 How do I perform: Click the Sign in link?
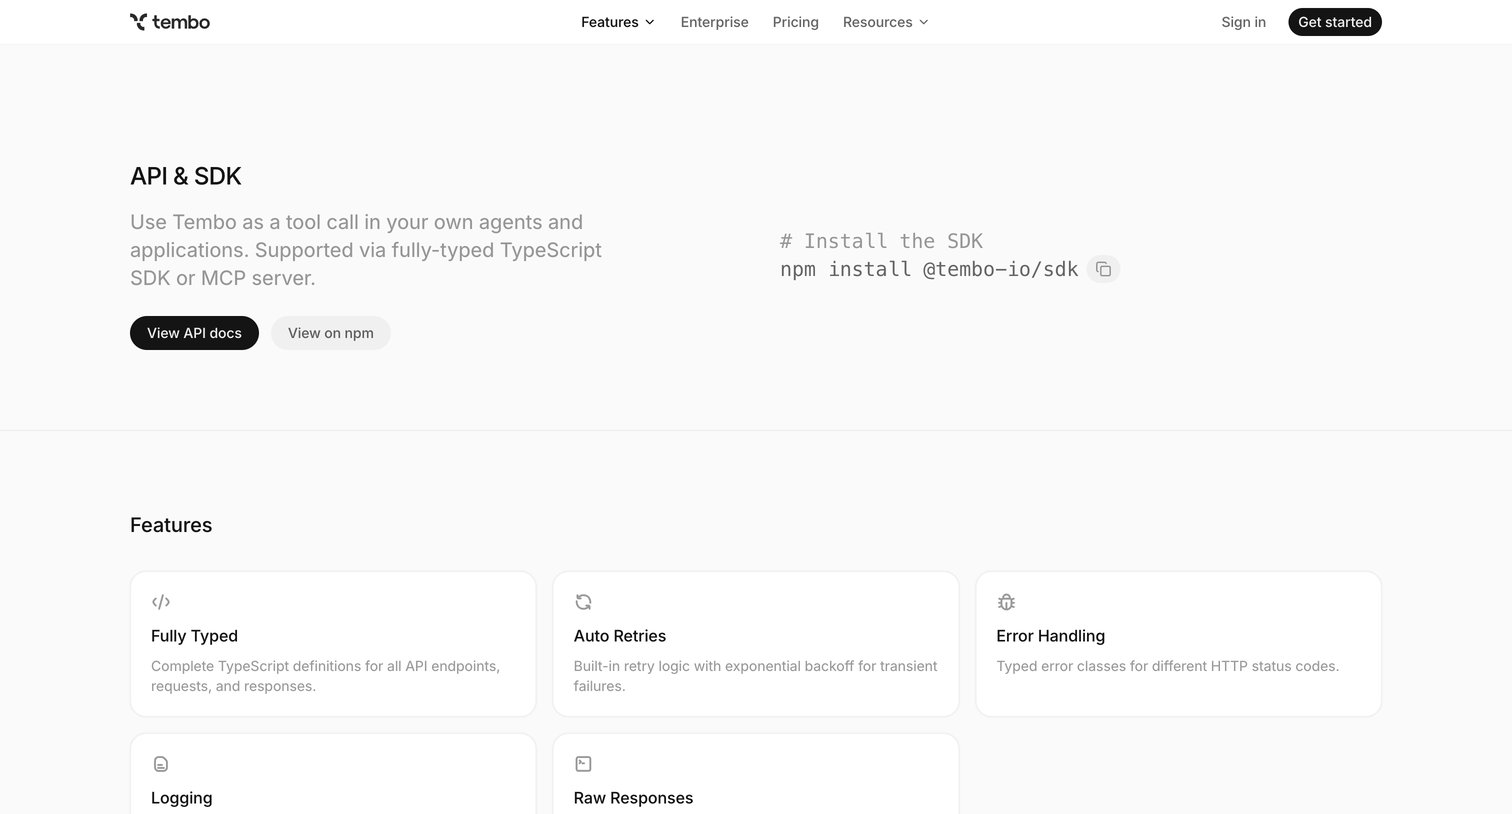[1243, 22]
